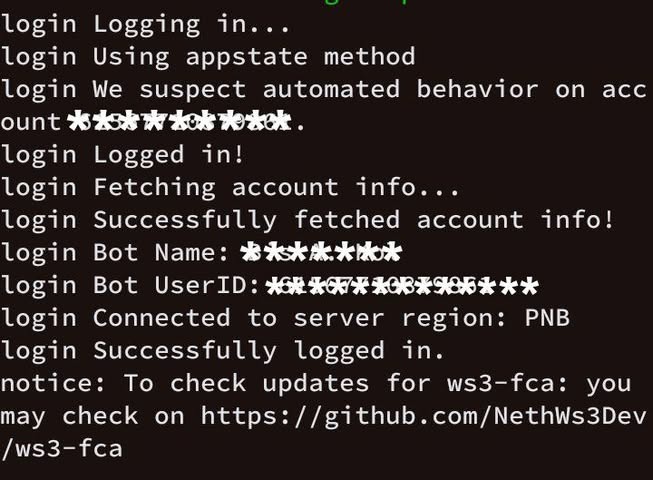This screenshot has height=480, width=653.
Task: Click the "login Logging in..." line
Action: [x=145, y=25]
